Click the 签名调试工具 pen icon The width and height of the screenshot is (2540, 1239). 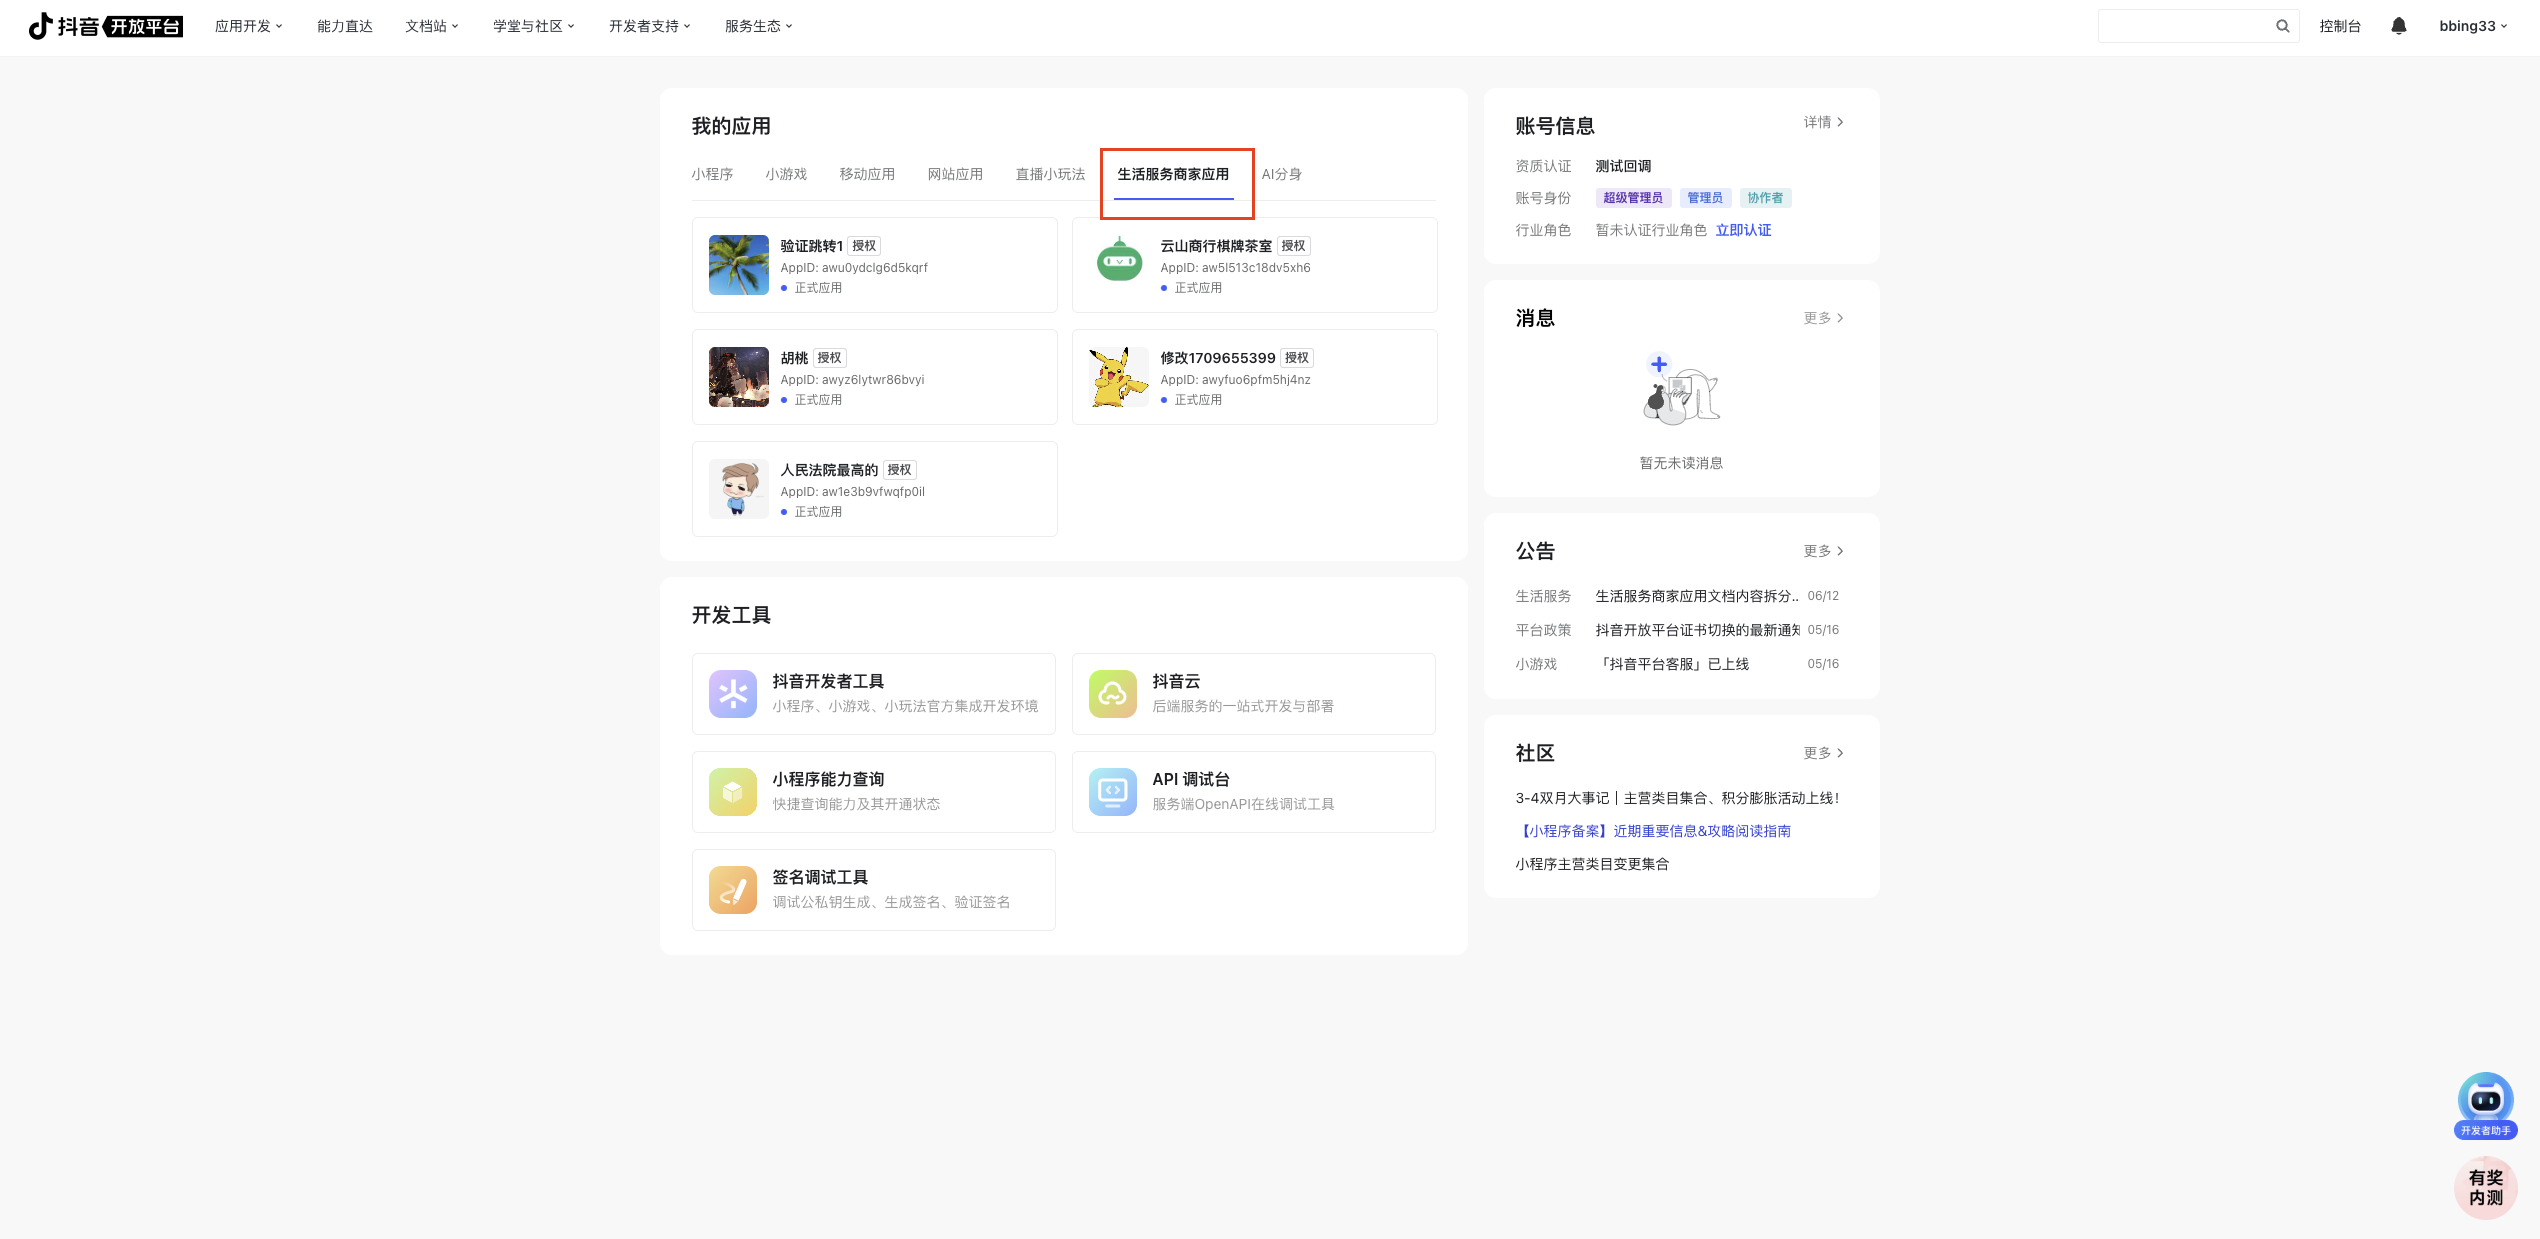(733, 890)
